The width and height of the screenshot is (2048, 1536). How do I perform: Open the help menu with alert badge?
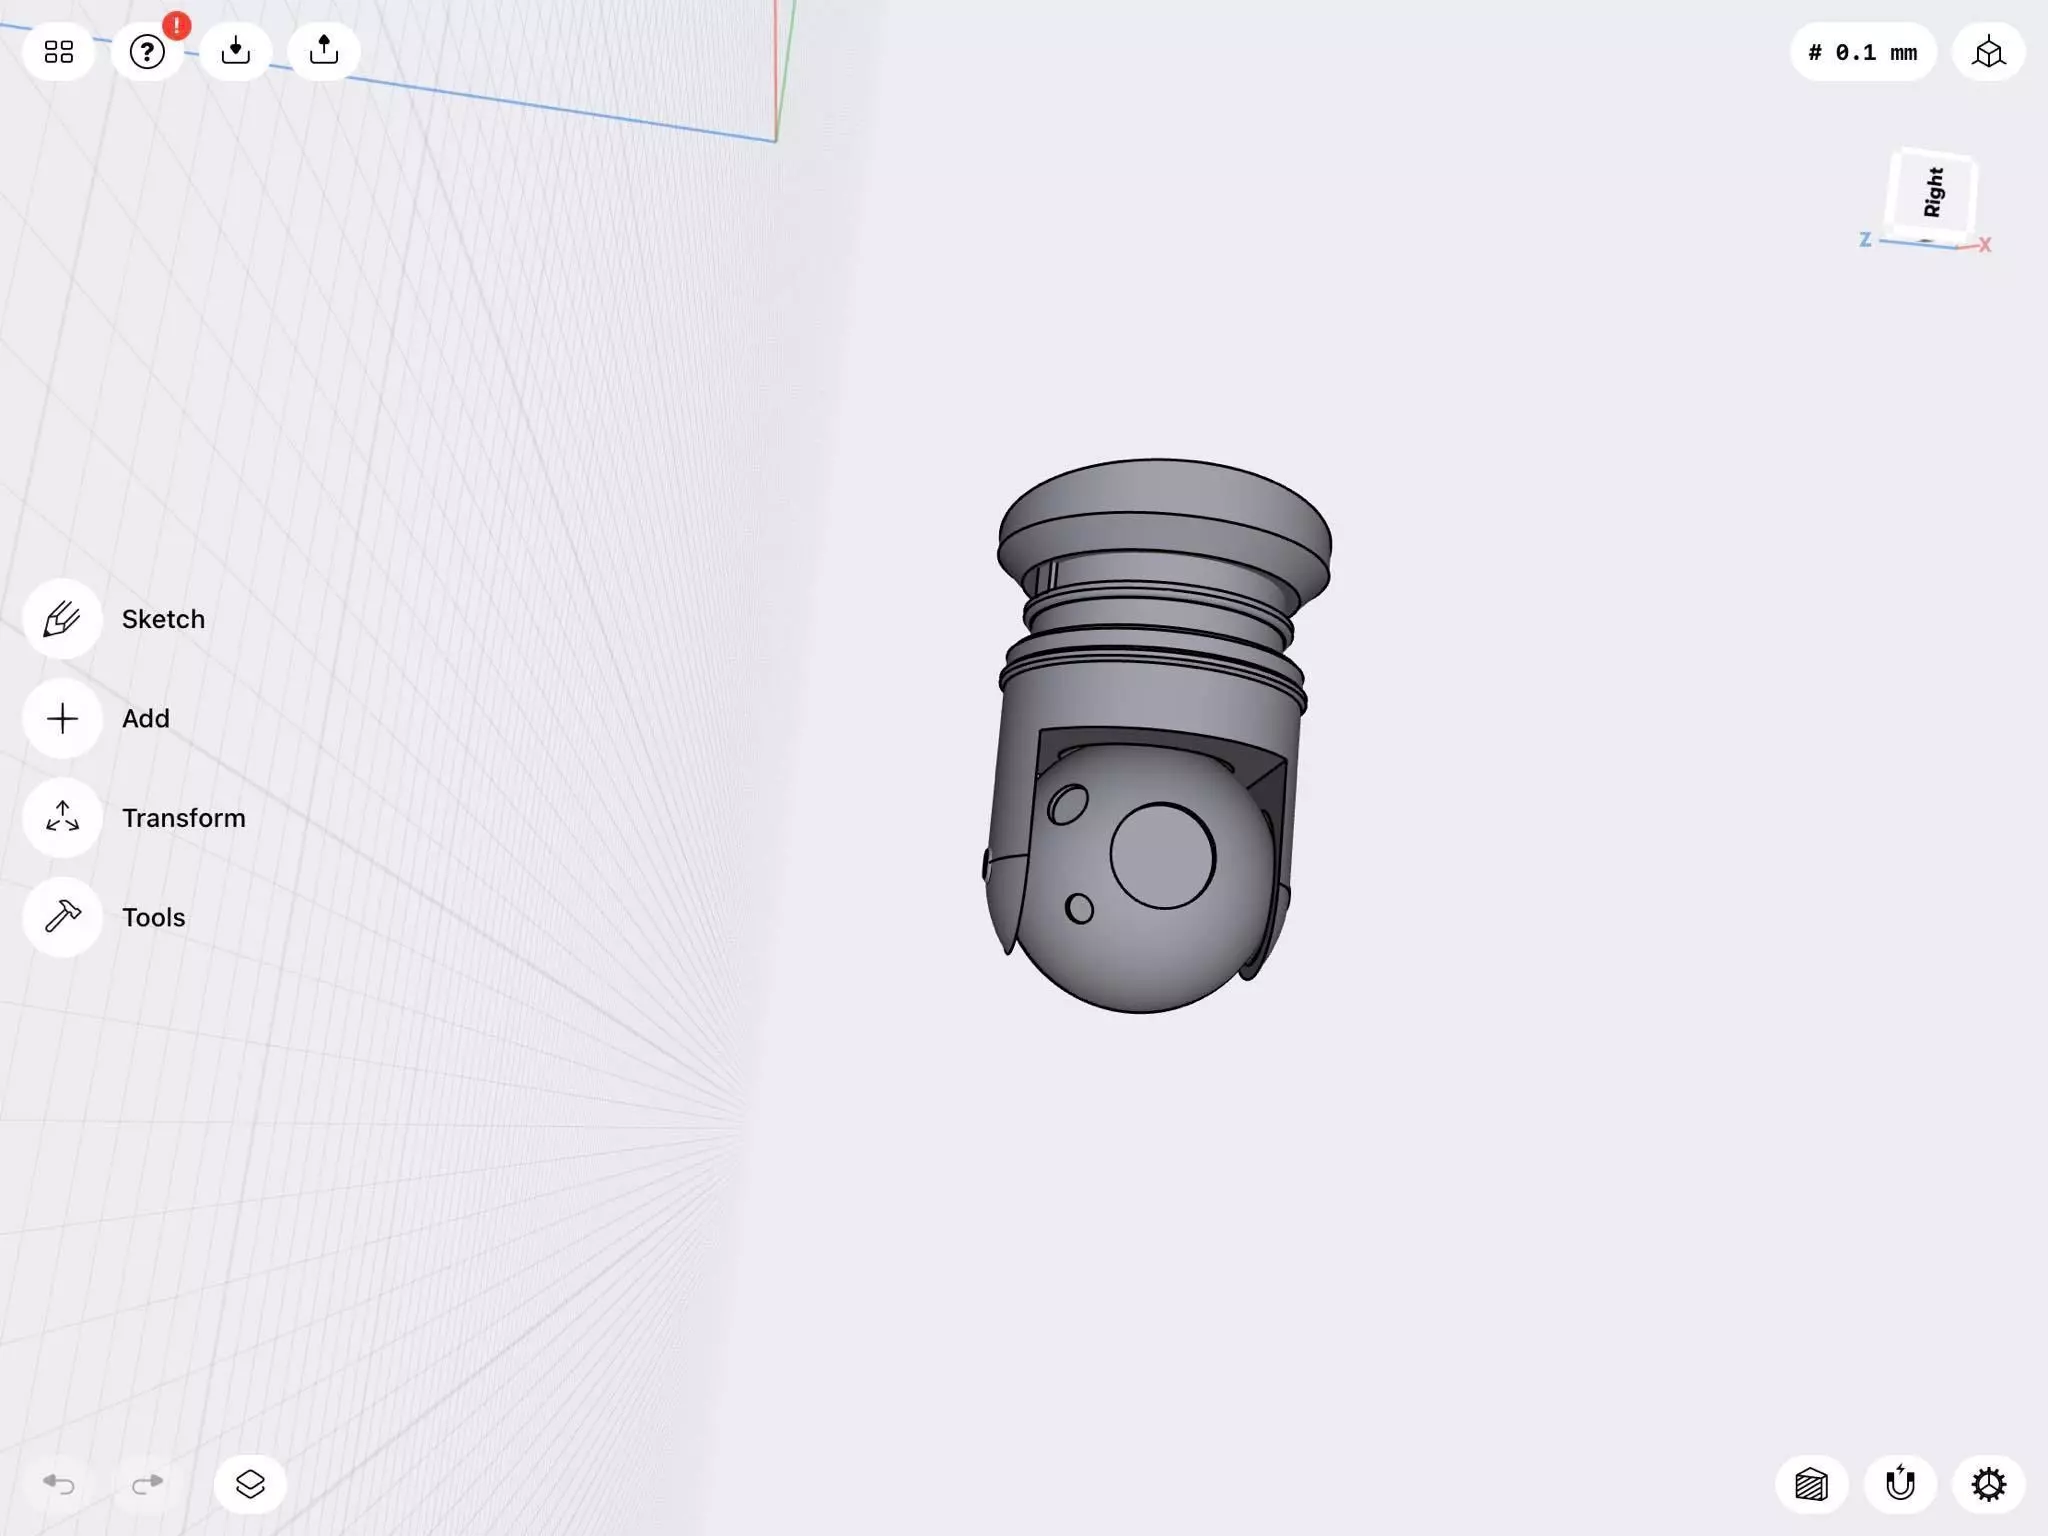147,51
